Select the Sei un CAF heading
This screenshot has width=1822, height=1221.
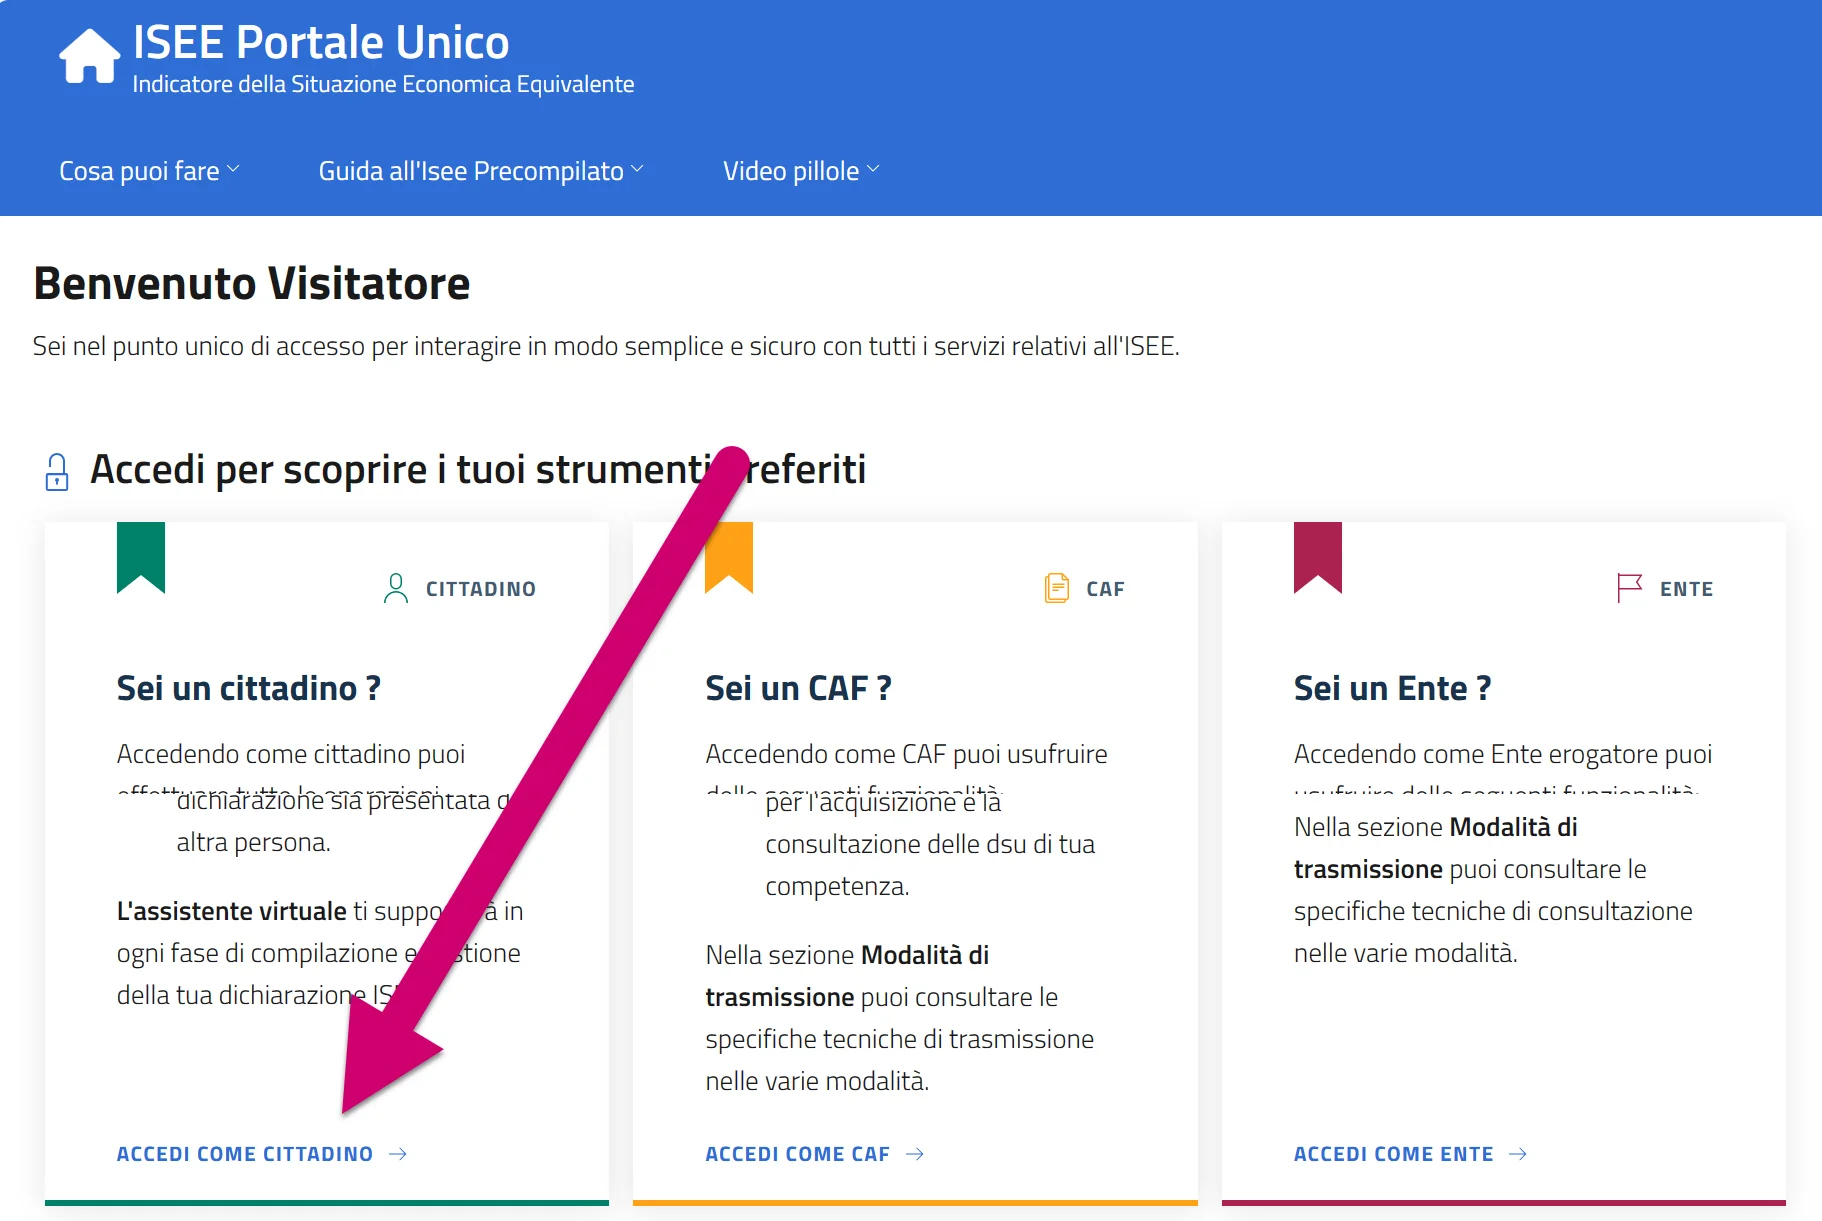point(798,688)
